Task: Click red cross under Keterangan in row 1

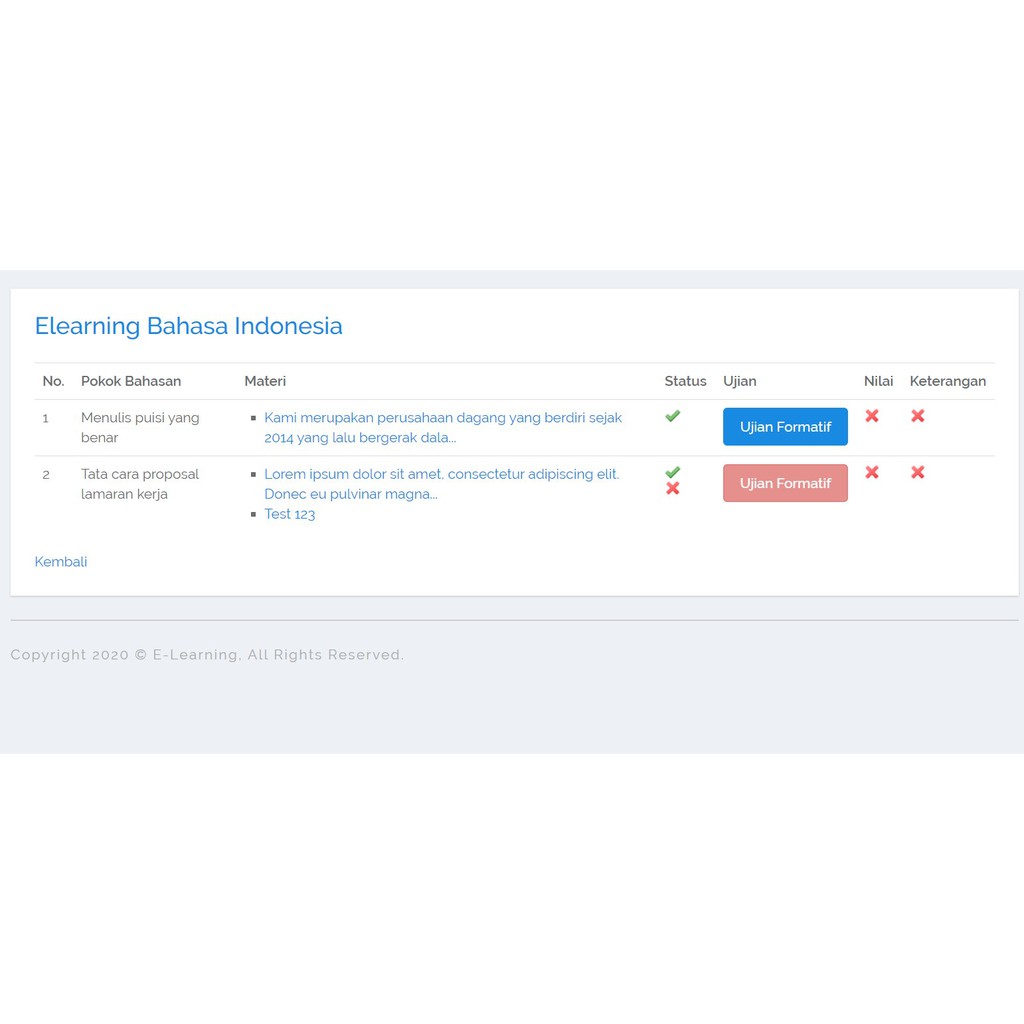Action: point(917,416)
